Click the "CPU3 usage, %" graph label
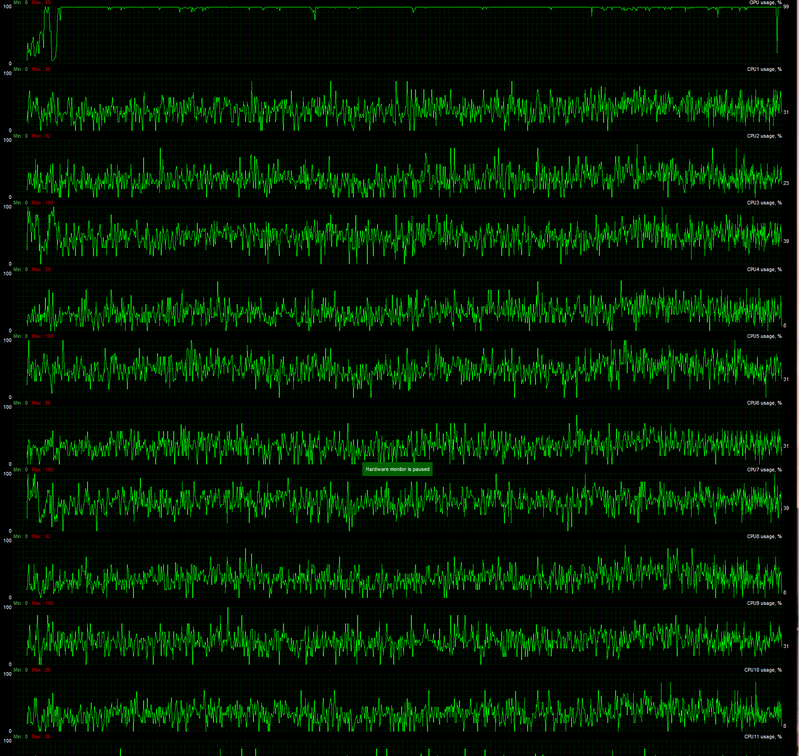Viewport: 800px width, 756px height. coord(764,203)
